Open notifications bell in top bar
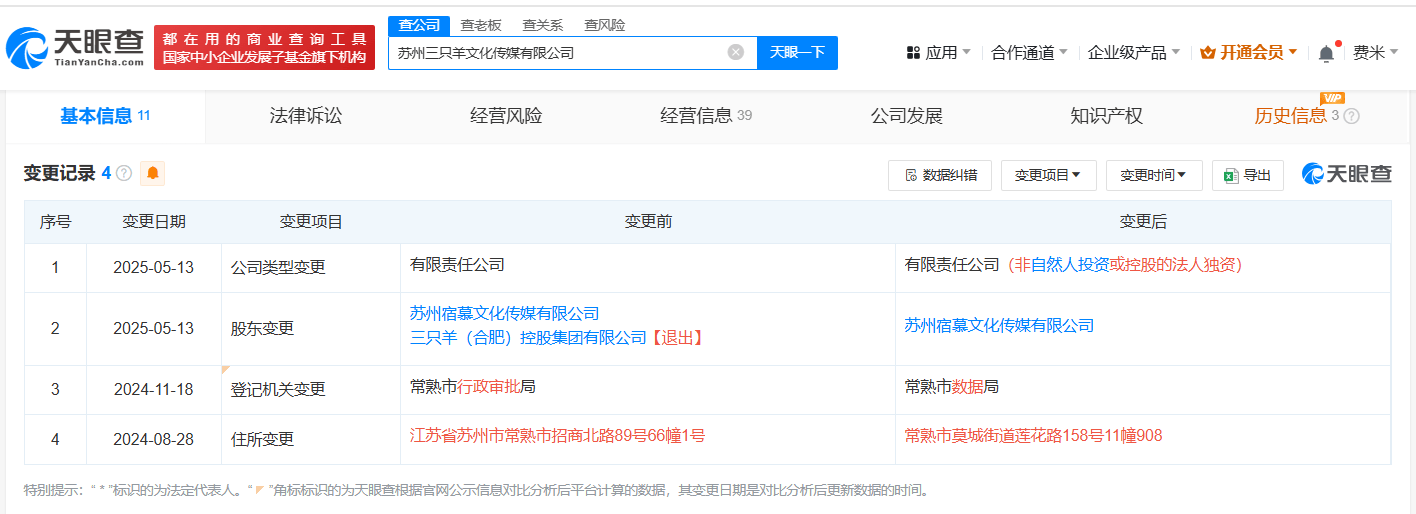 1326,53
